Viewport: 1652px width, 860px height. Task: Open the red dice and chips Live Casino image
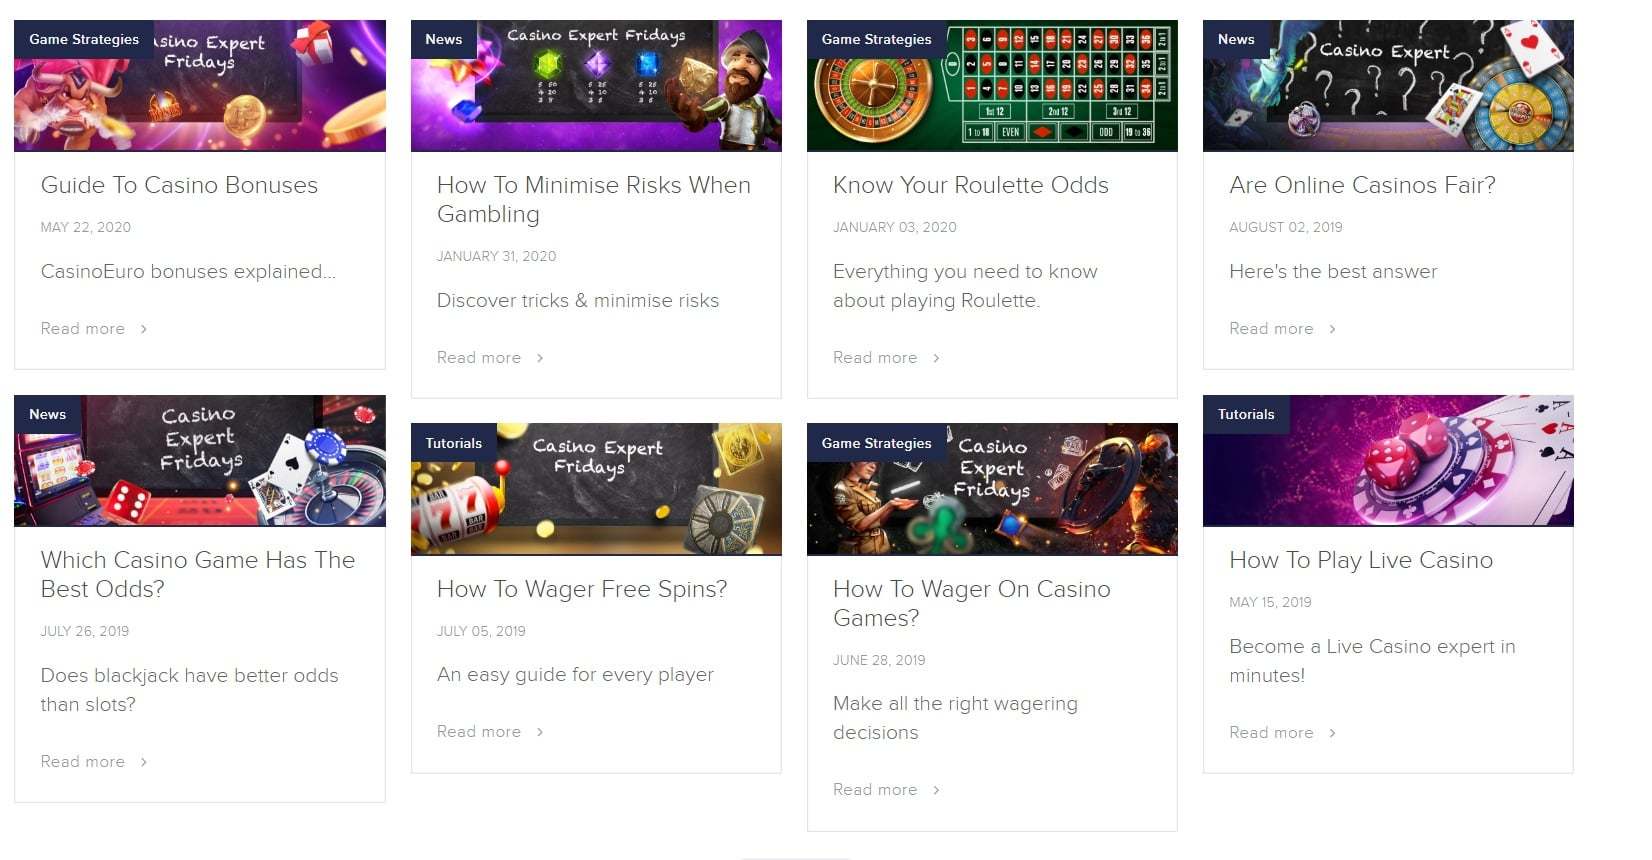coord(1388,461)
